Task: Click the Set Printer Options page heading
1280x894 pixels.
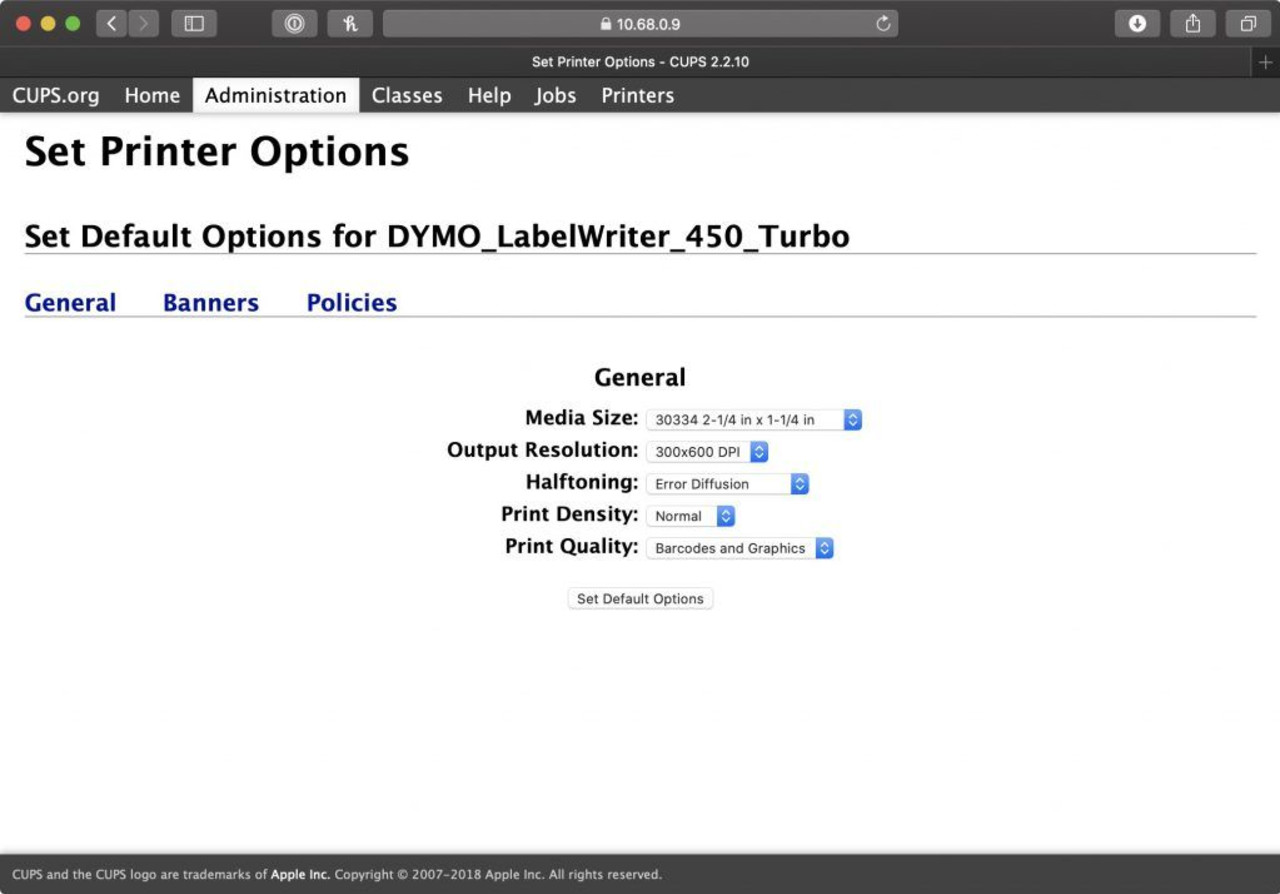Action: click(x=217, y=152)
